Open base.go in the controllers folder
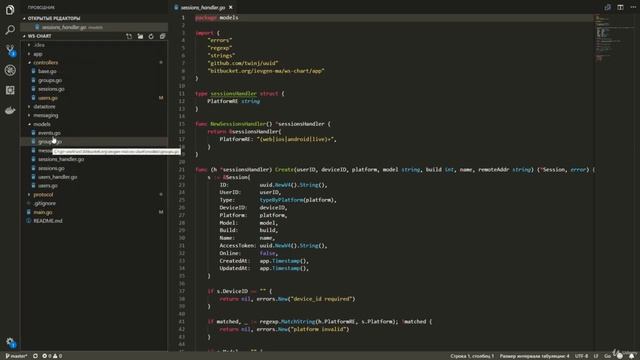This screenshot has height=360, width=640. click(x=47, y=71)
